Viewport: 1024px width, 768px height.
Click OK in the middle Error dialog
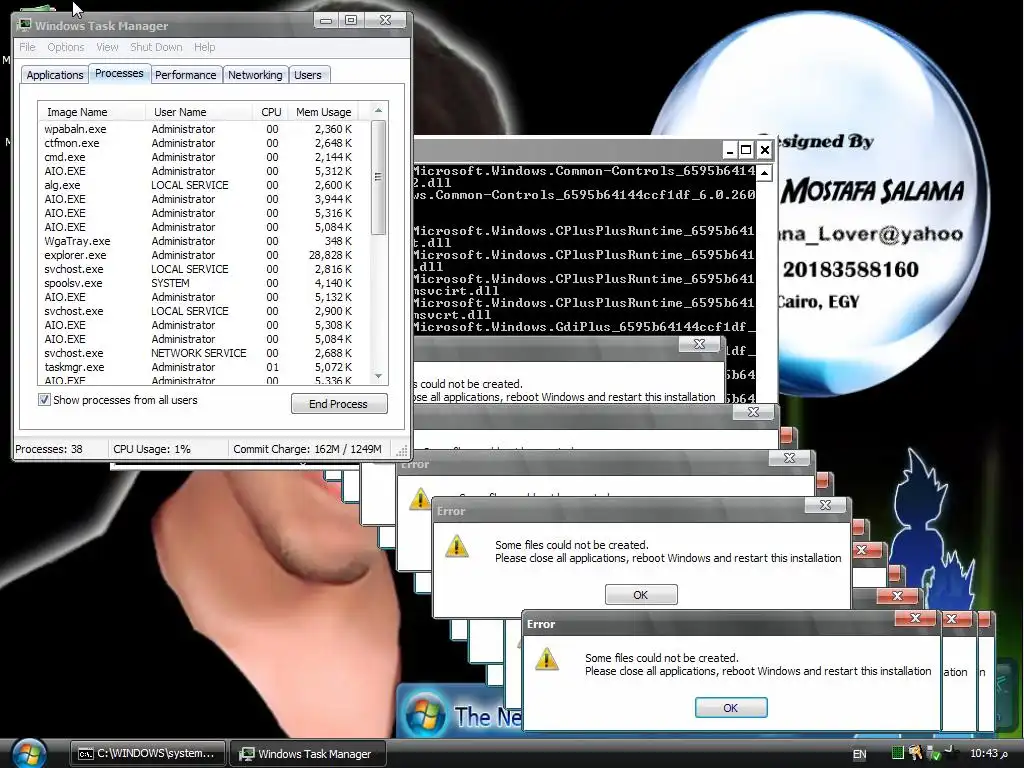(x=641, y=595)
